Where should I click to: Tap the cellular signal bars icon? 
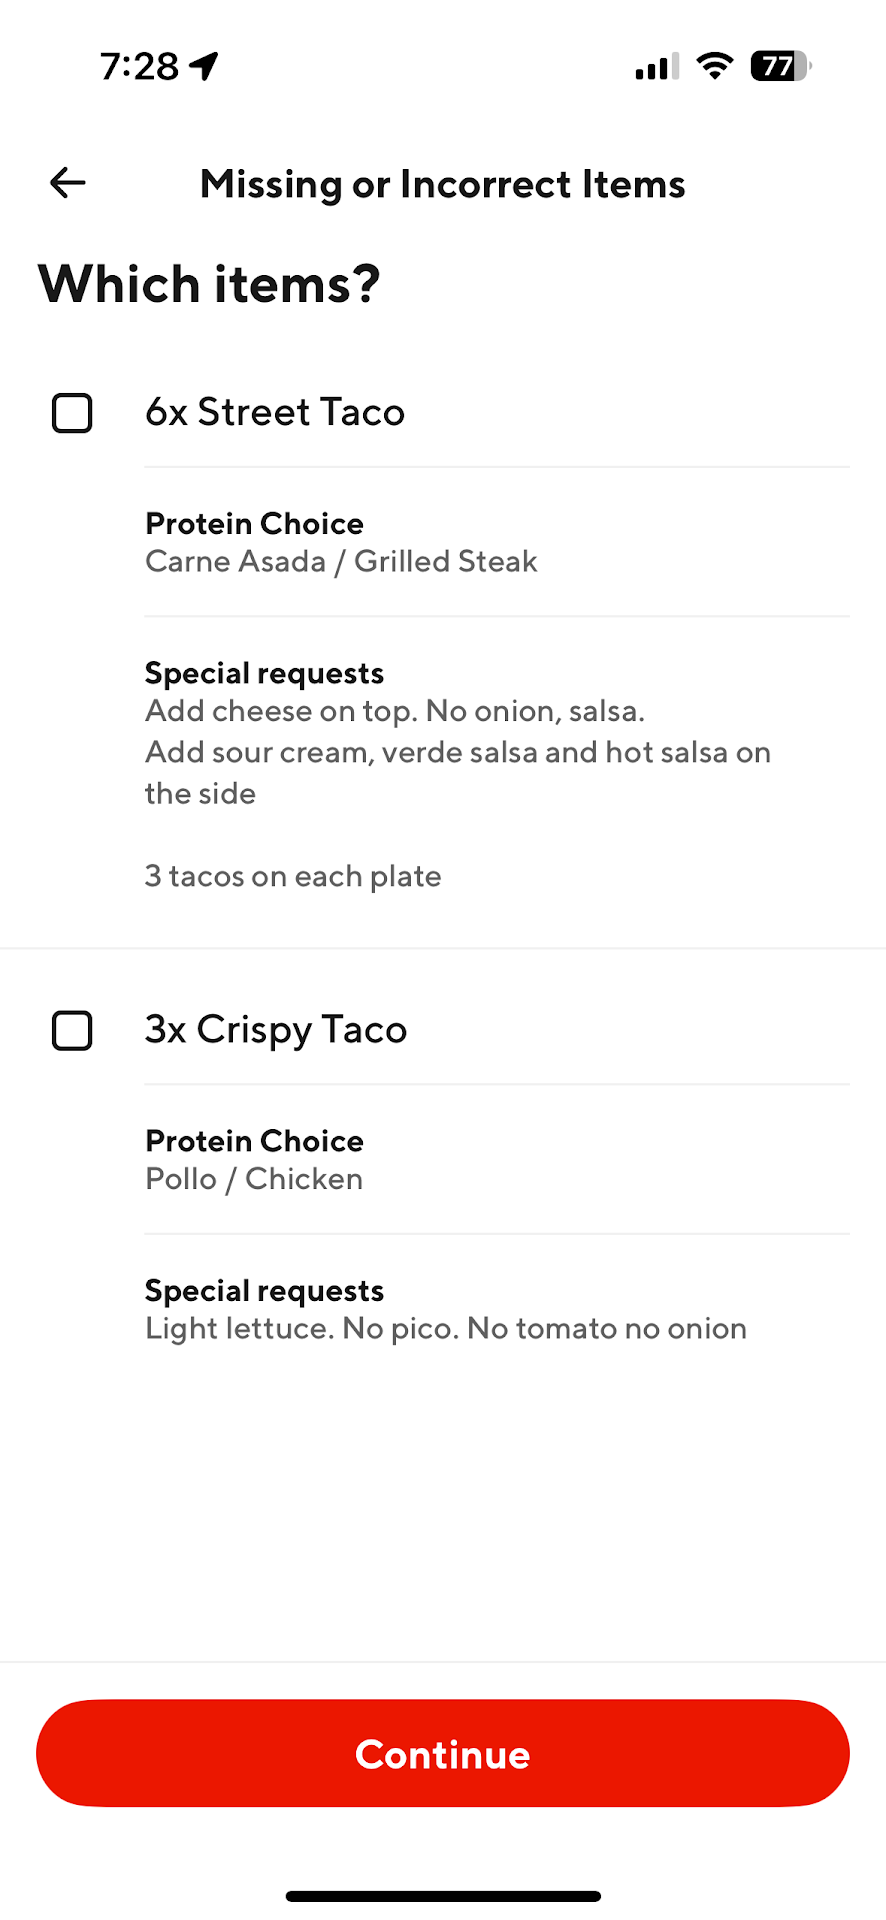click(x=656, y=66)
